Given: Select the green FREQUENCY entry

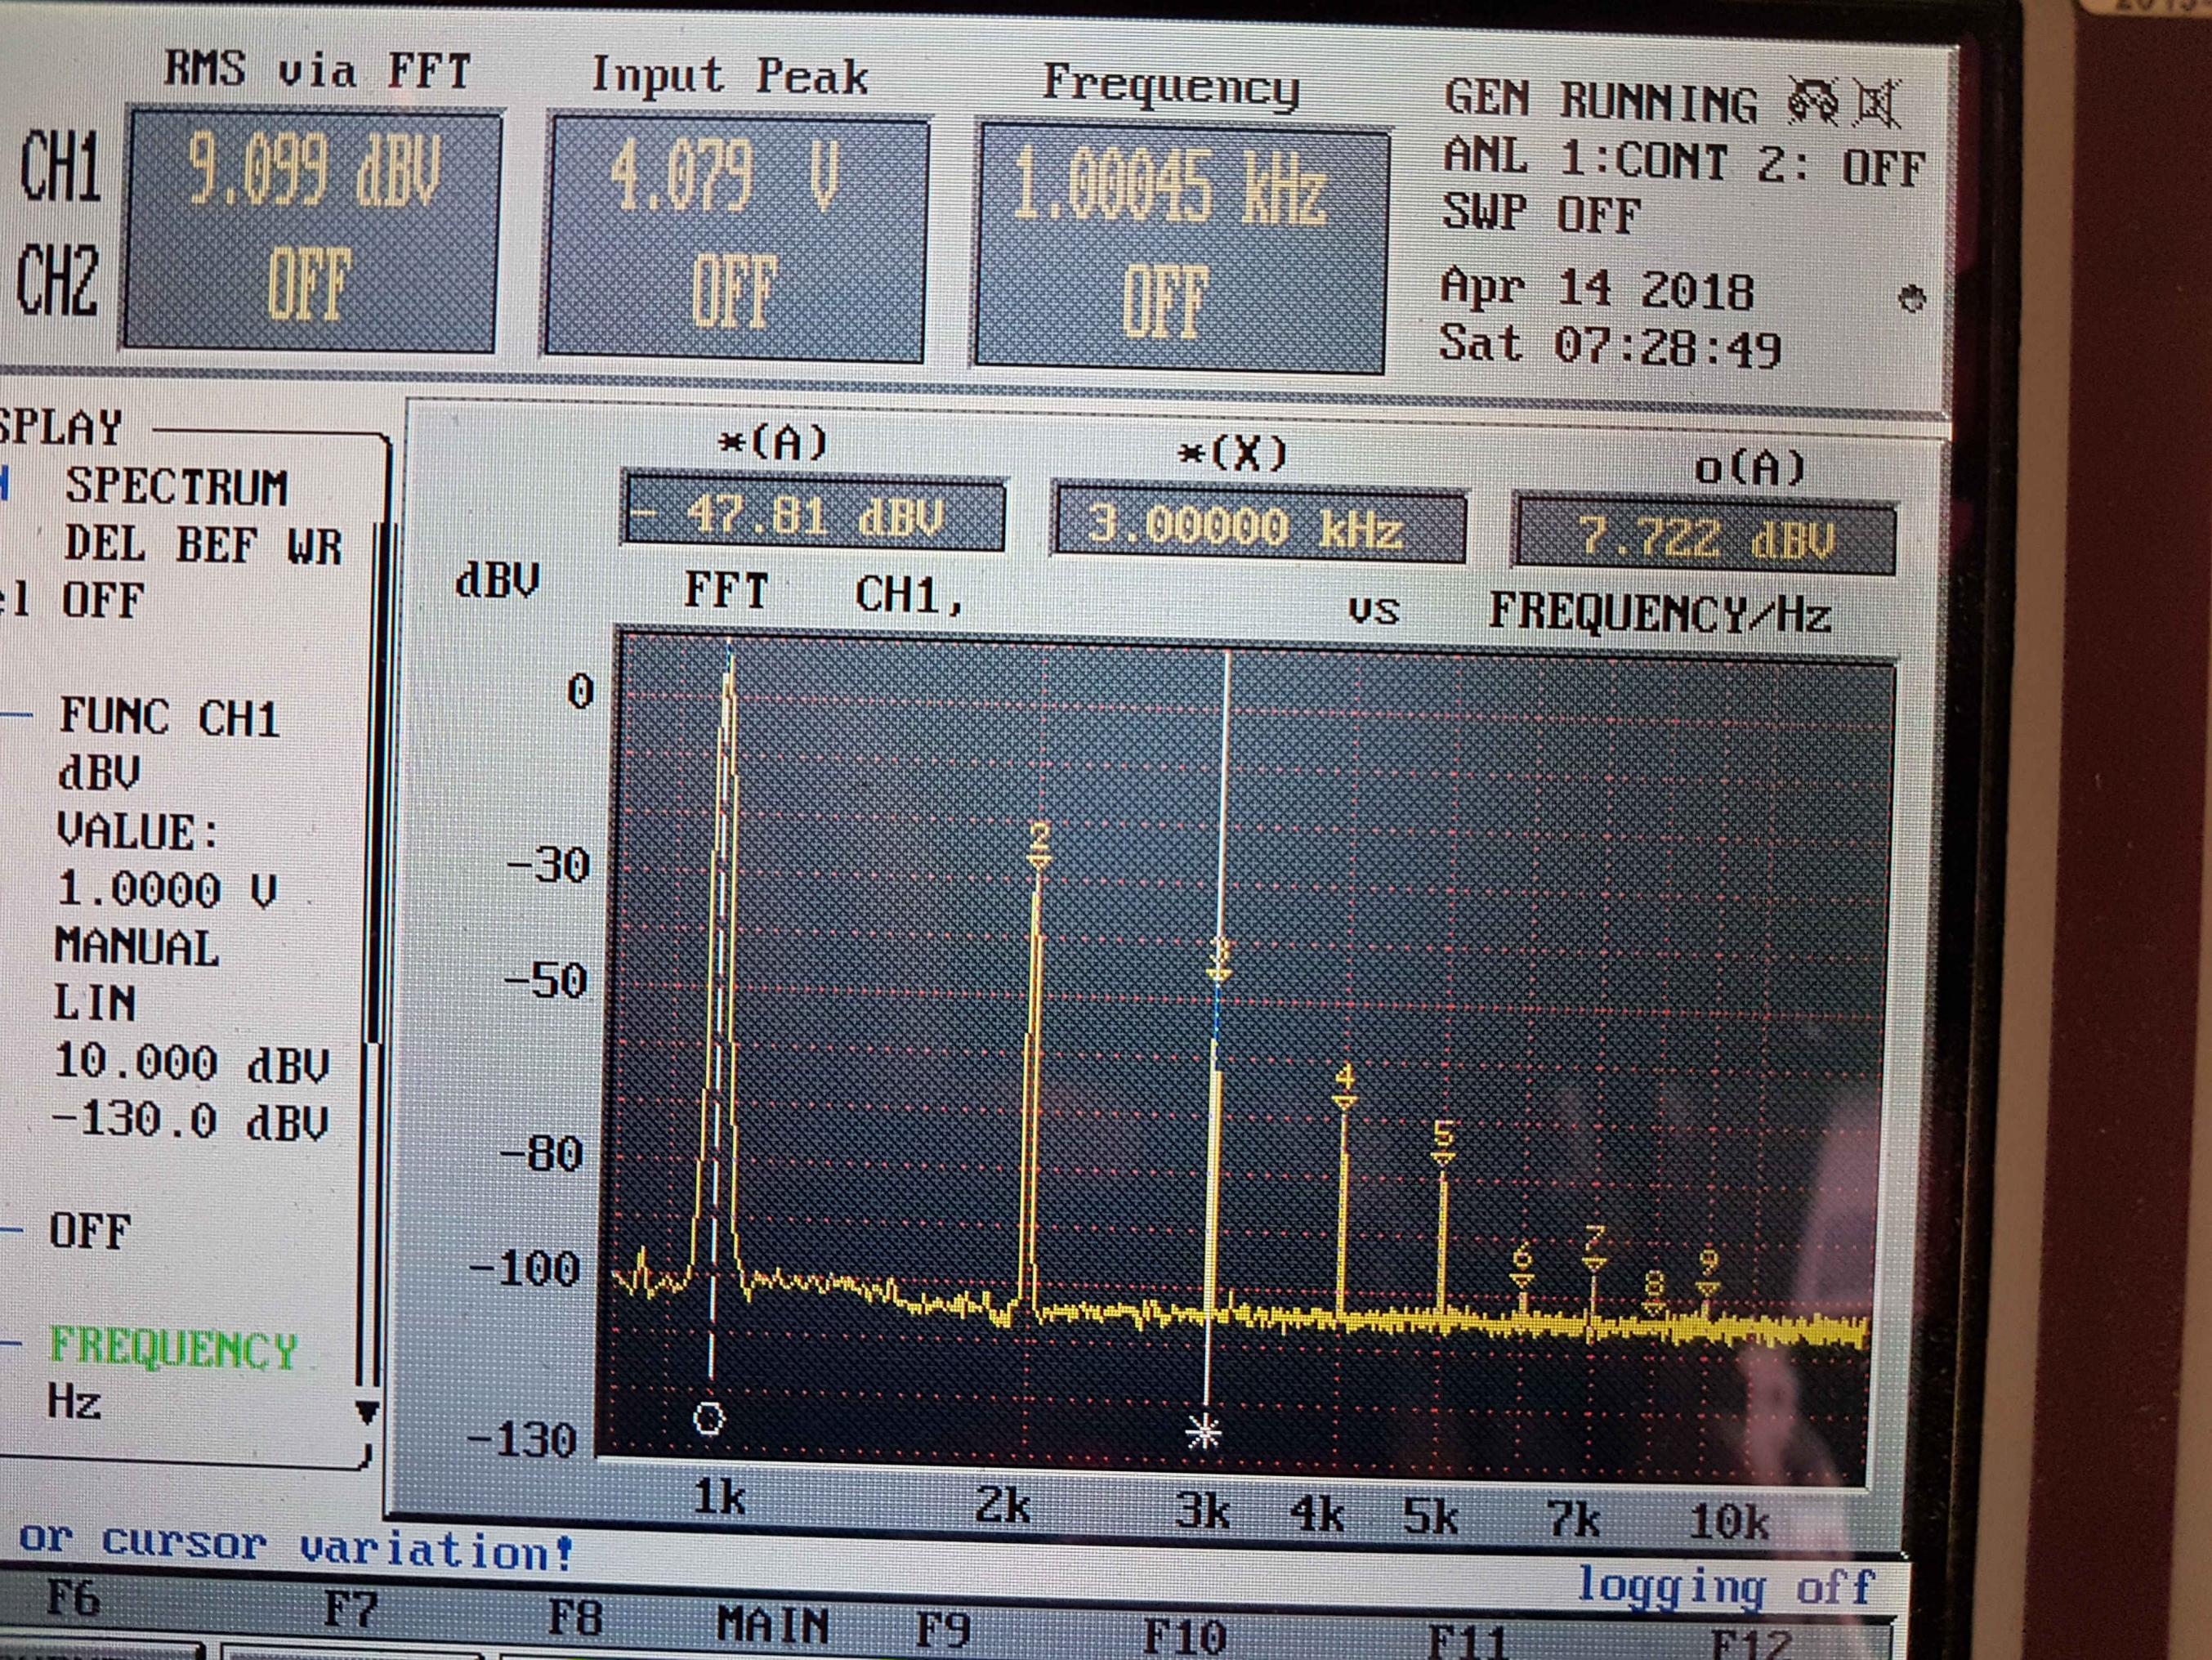Looking at the screenshot, I should (174, 1349).
